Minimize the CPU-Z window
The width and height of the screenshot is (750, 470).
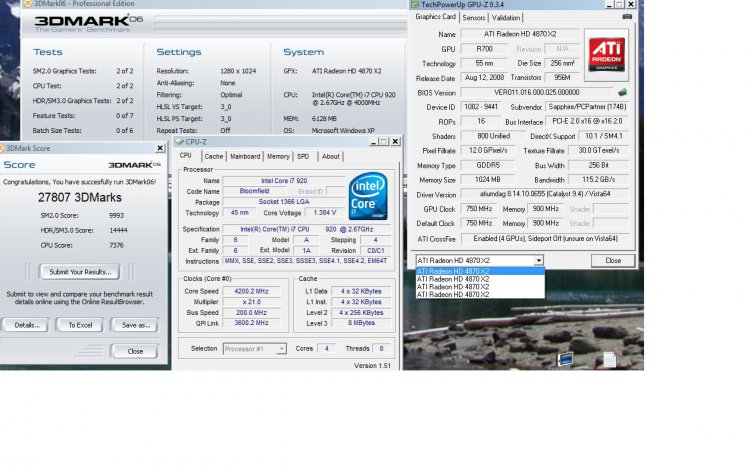coord(374,142)
